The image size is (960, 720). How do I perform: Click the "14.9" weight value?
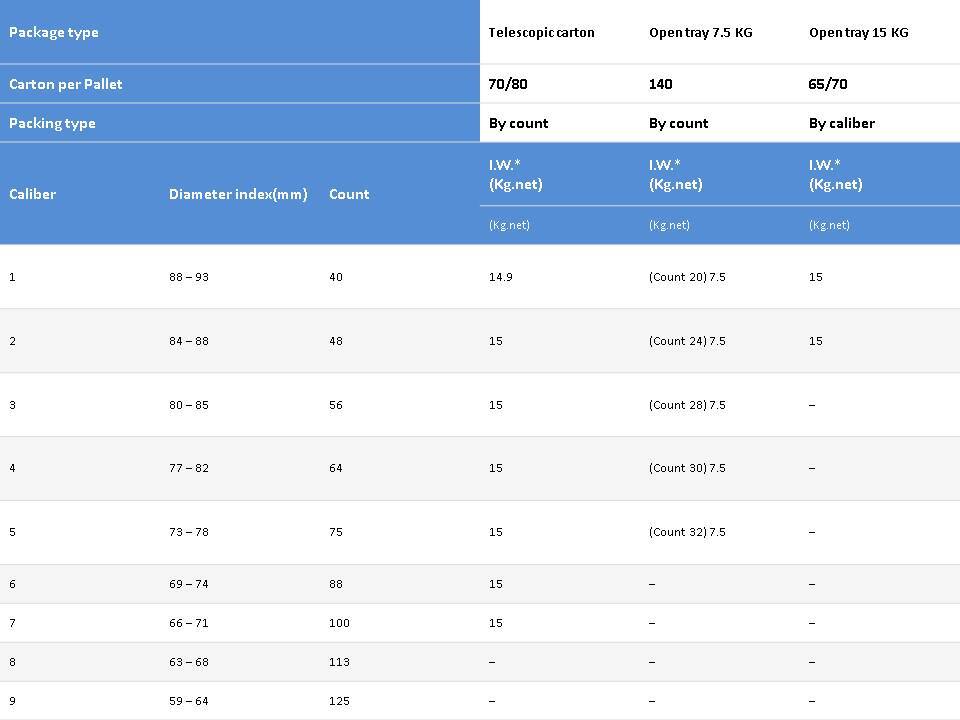500,277
